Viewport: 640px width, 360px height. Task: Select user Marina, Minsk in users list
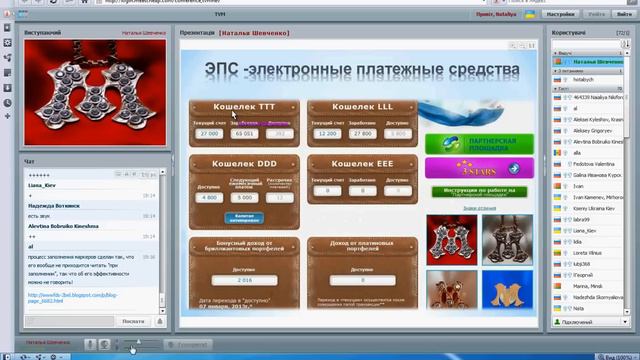tap(588, 286)
